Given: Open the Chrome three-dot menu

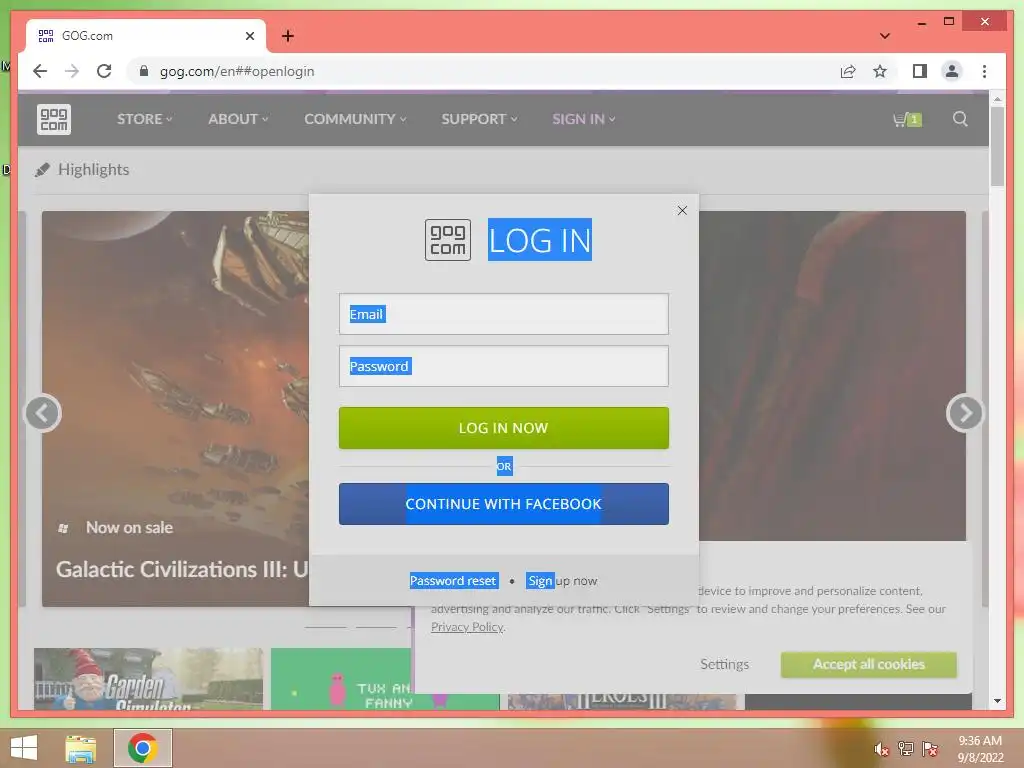Looking at the screenshot, I should [984, 71].
